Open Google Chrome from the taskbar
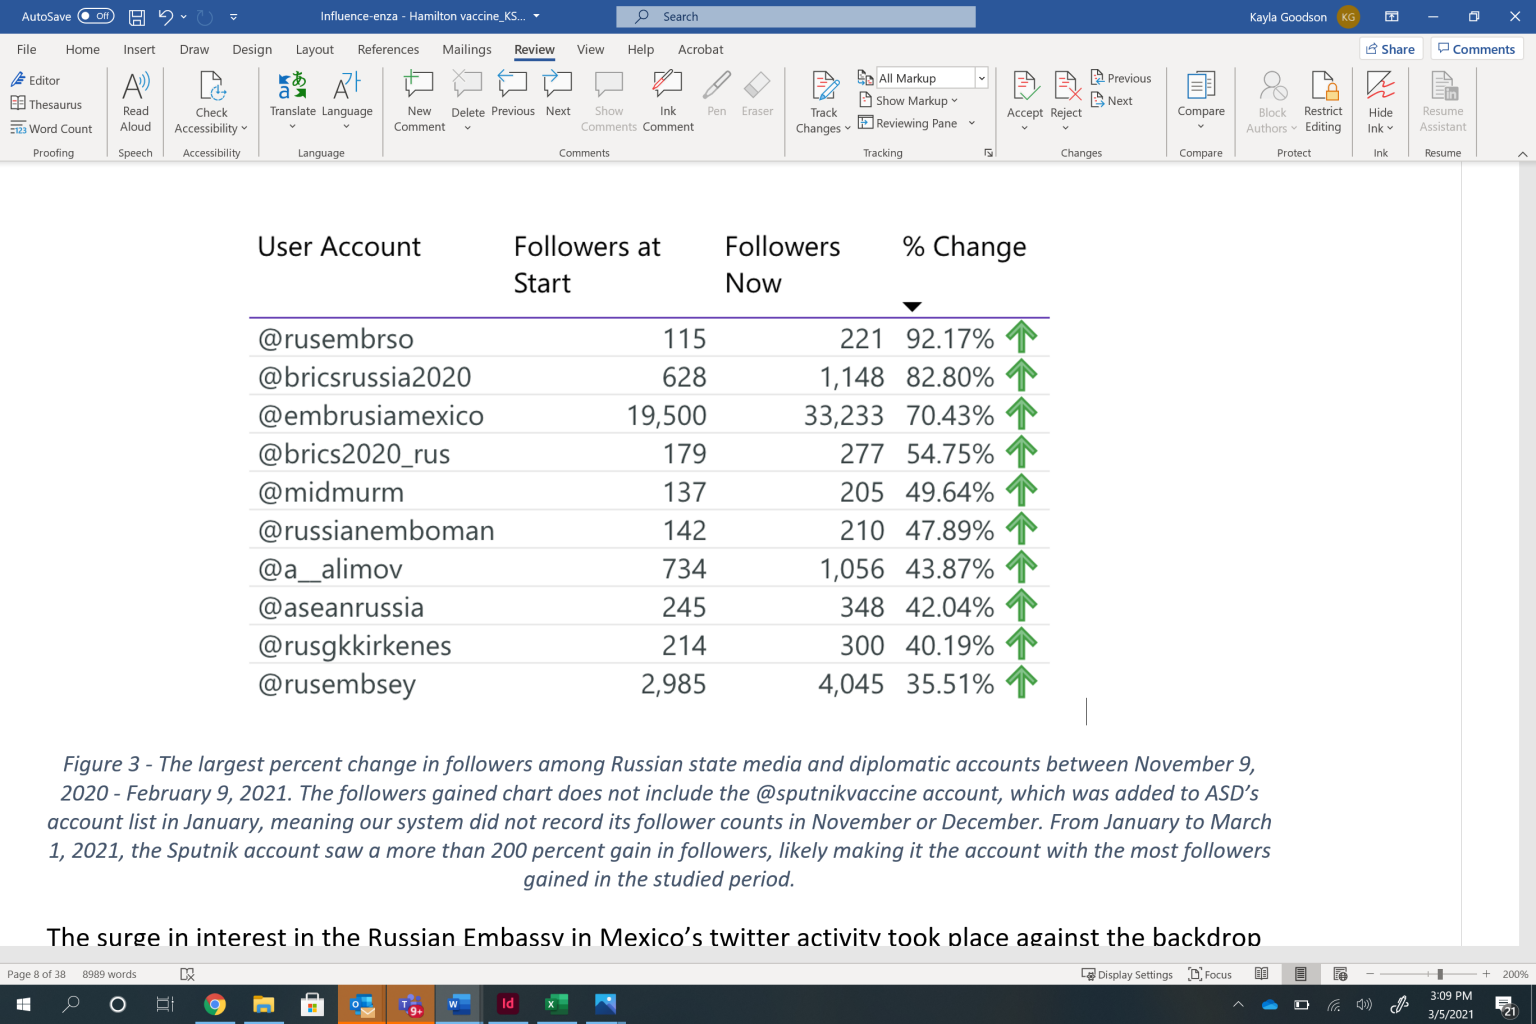Image resolution: width=1536 pixels, height=1024 pixels. tap(215, 1004)
